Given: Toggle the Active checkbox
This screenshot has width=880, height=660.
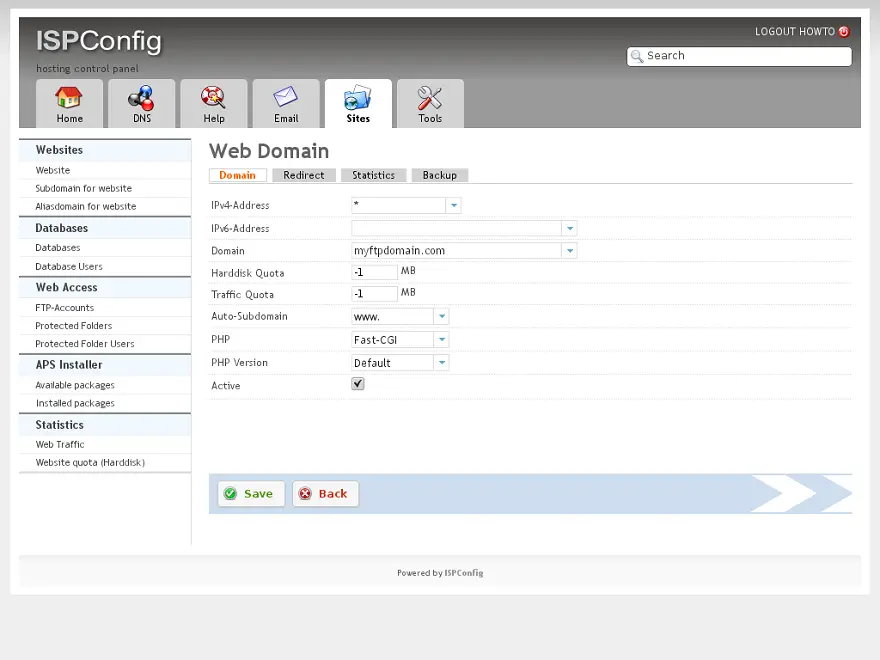Looking at the screenshot, I should click(358, 384).
